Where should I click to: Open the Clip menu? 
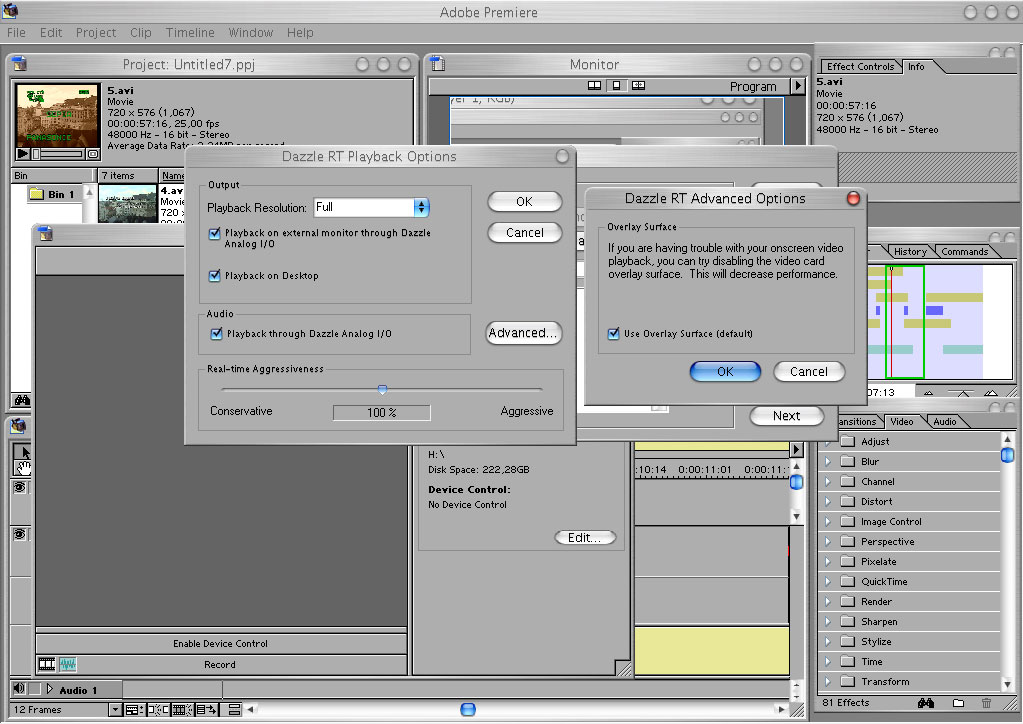pos(140,33)
